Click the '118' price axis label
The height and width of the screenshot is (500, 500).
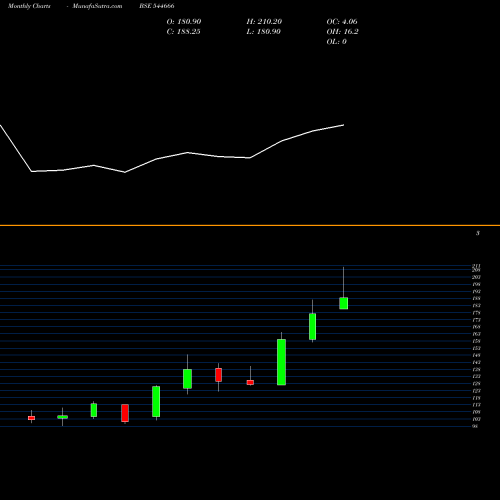(476, 398)
